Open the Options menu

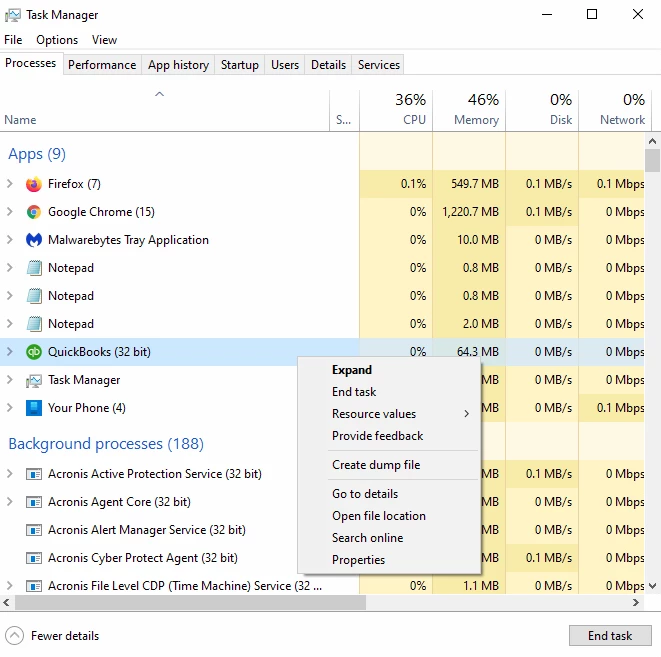pyautogui.click(x=57, y=40)
